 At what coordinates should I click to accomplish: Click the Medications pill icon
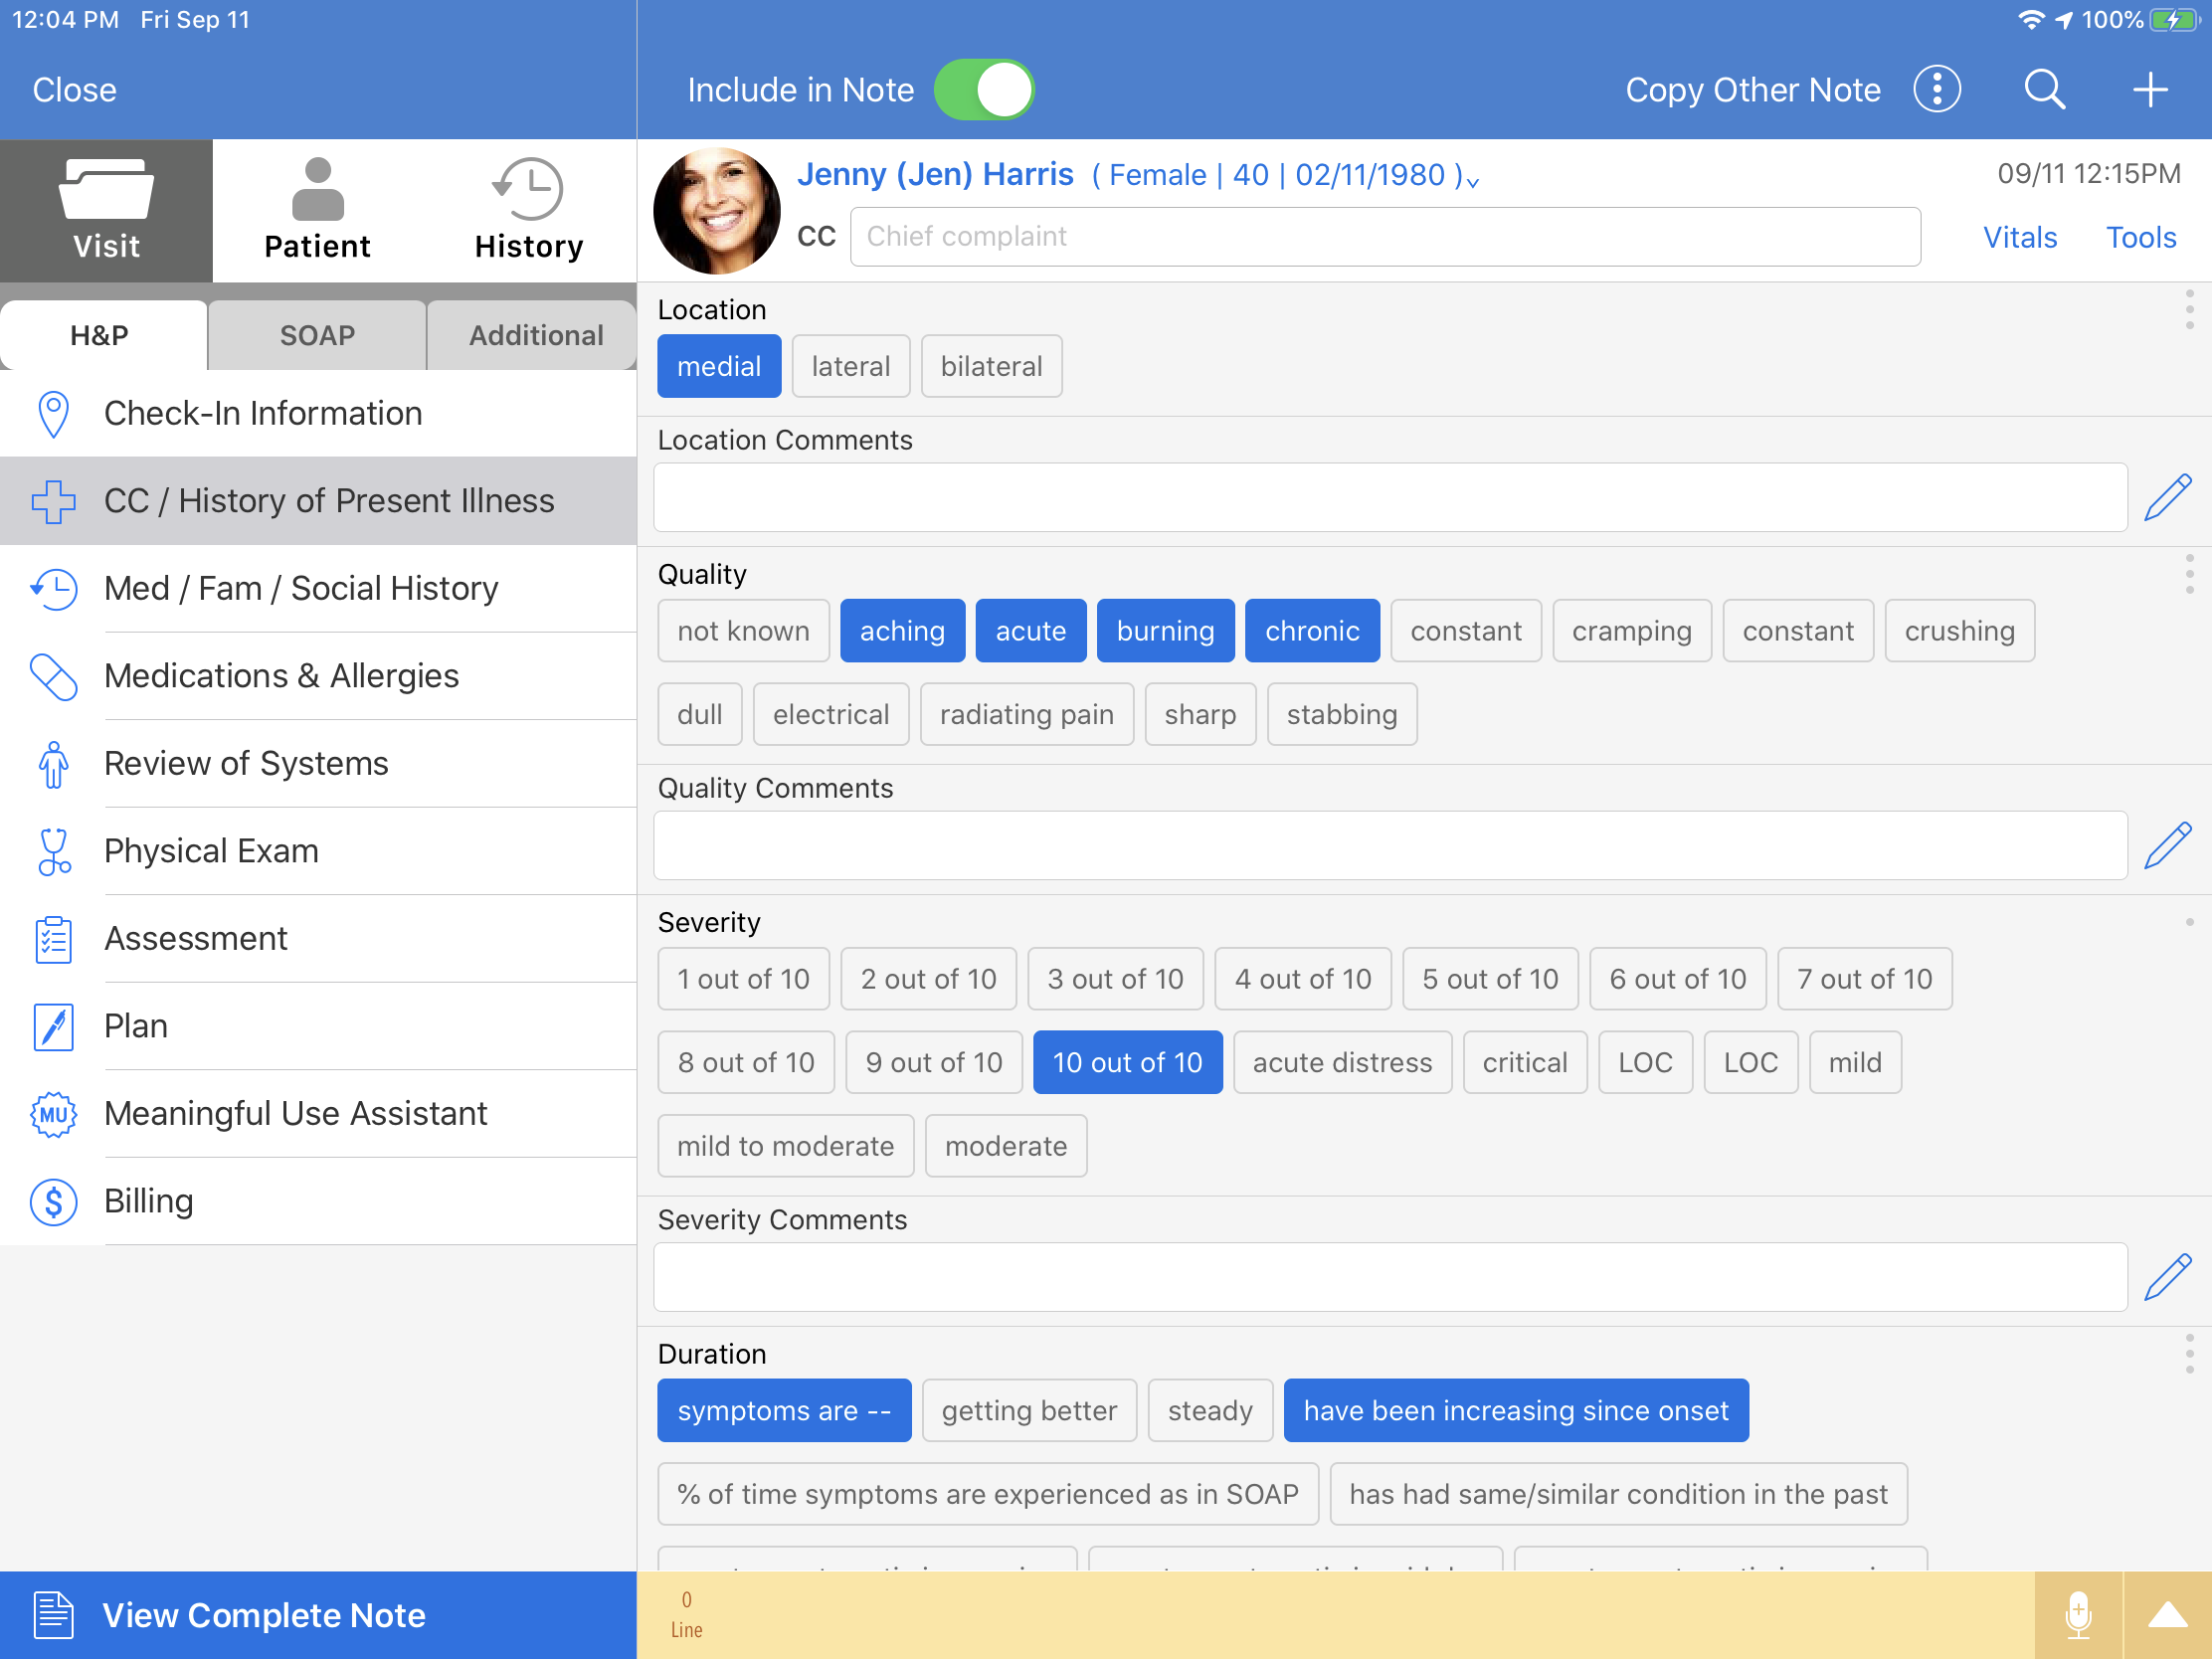53,676
